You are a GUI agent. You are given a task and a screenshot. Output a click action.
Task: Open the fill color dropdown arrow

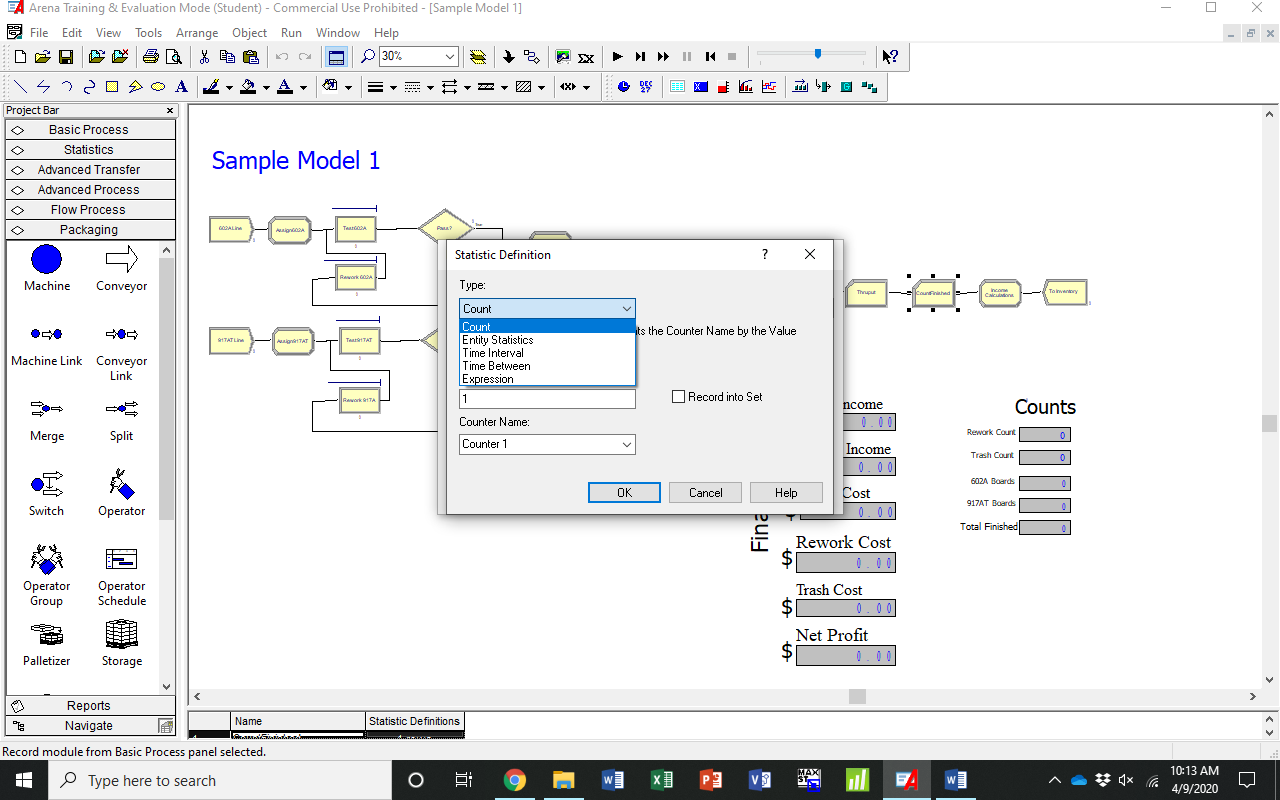[x=266, y=87]
